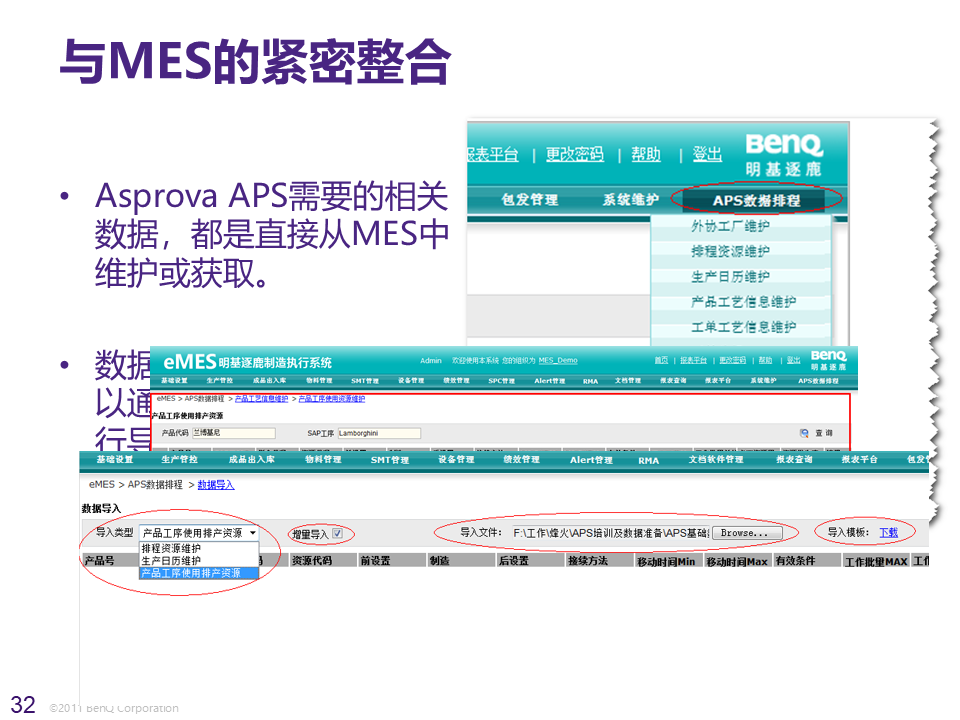This screenshot has width=960, height=720.
Task: Click the 前设置 column header
Action: point(392,560)
